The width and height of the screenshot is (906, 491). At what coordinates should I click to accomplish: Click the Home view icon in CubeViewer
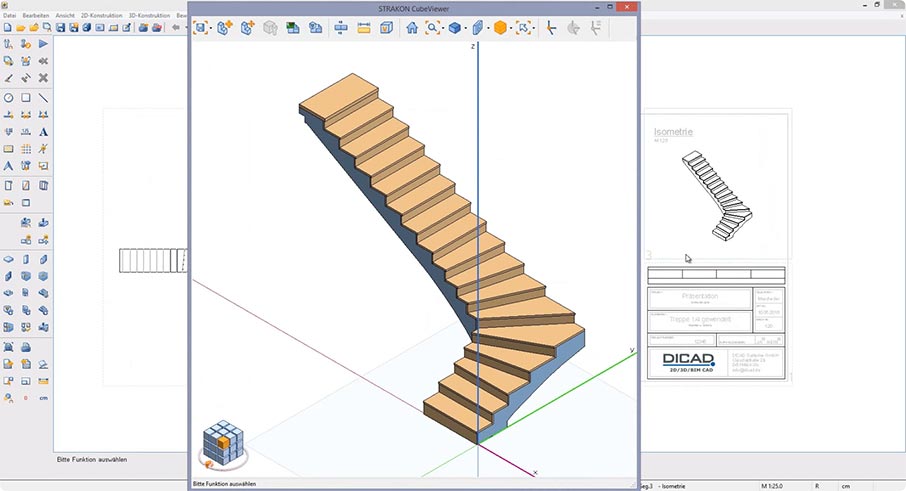pos(412,28)
